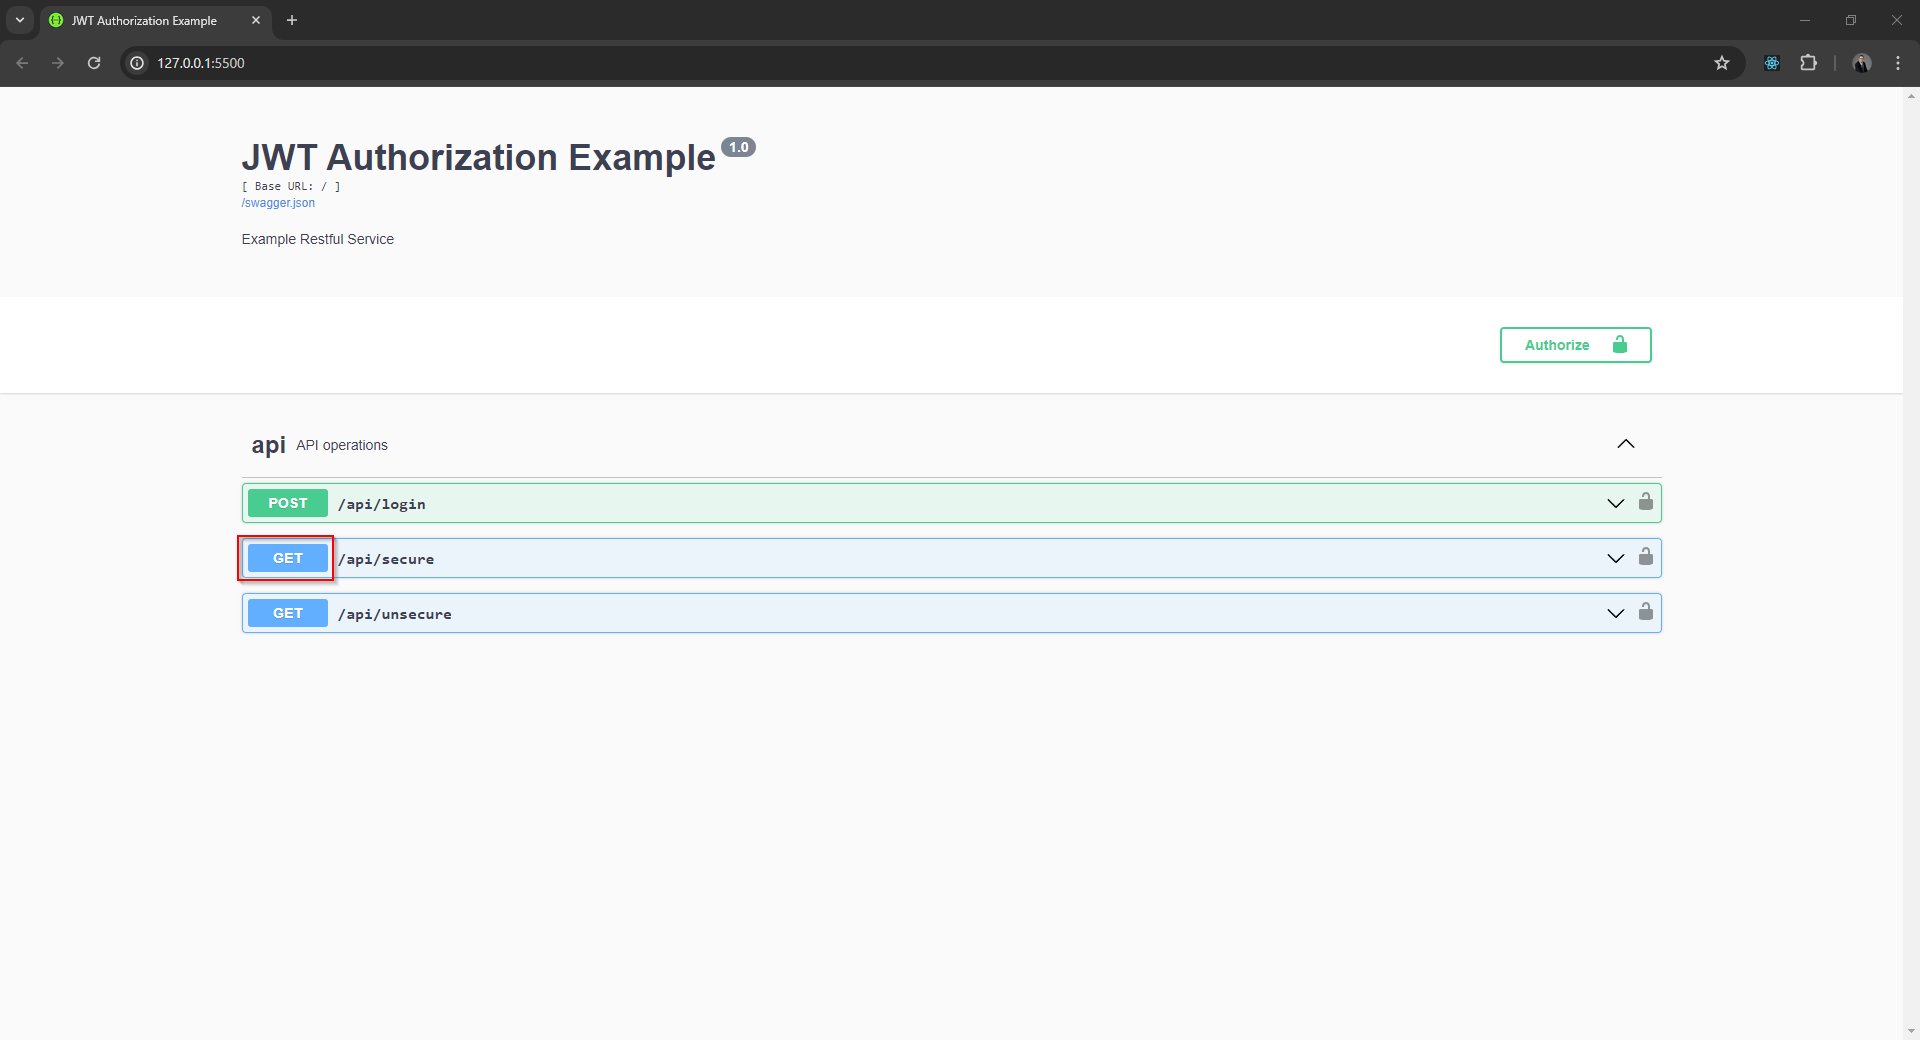The width and height of the screenshot is (1920, 1040).
Task: Expand the GET /api/secure chevron
Action: pos(1615,558)
